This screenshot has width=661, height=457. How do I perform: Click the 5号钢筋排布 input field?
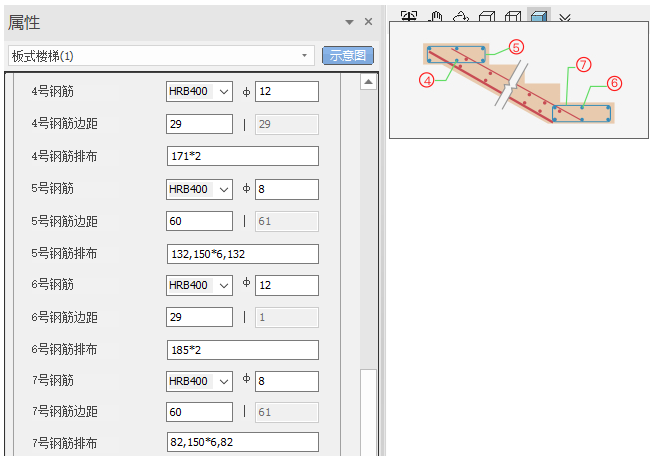[243, 254]
